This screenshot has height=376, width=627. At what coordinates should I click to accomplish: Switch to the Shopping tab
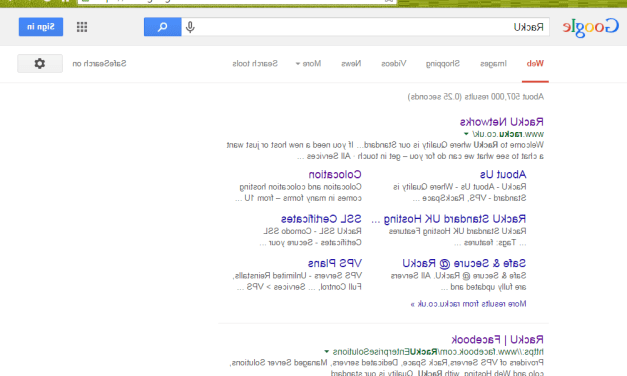[x=443, y=64]
